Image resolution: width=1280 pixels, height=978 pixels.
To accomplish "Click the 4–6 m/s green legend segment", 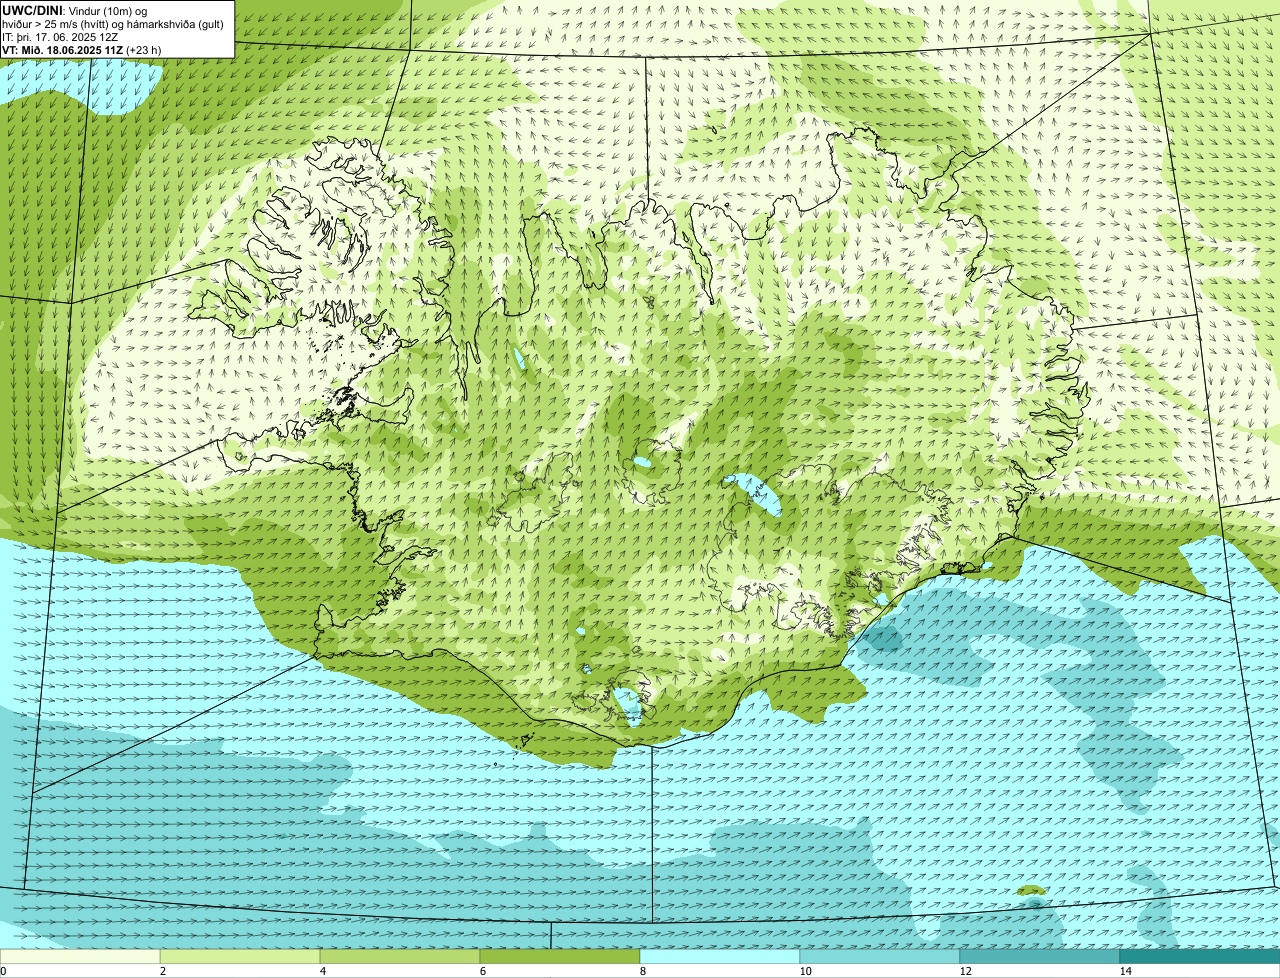I will click(400, 956).
